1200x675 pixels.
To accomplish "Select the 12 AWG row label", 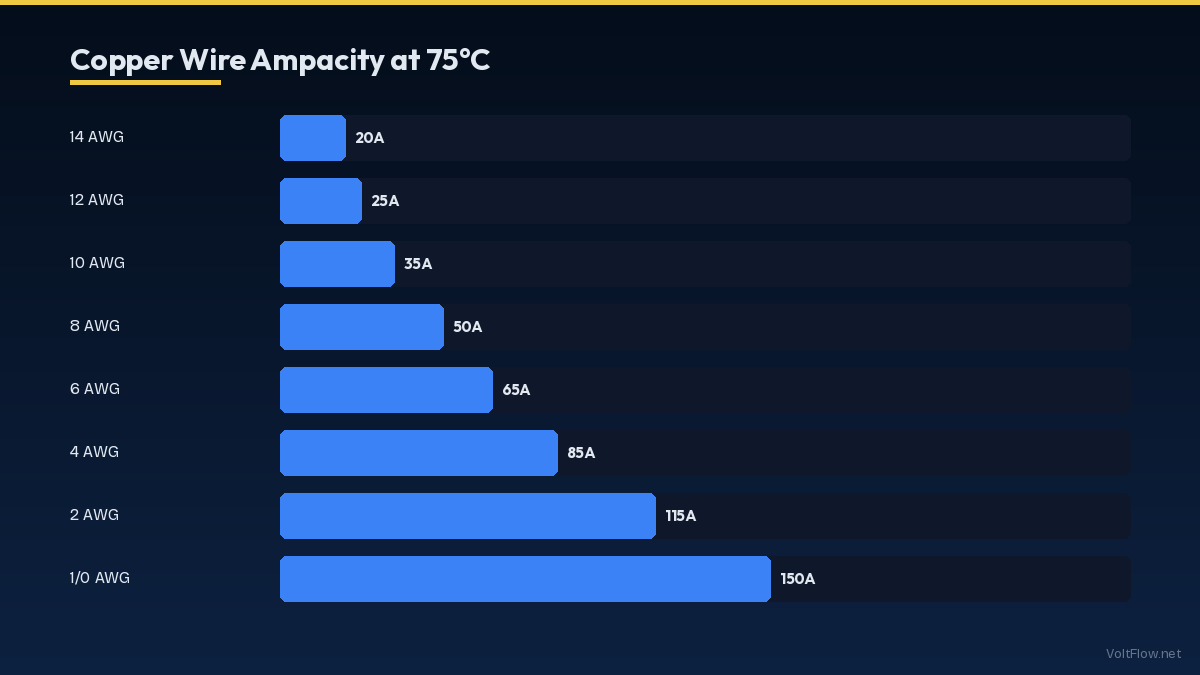I will point(97,200).
